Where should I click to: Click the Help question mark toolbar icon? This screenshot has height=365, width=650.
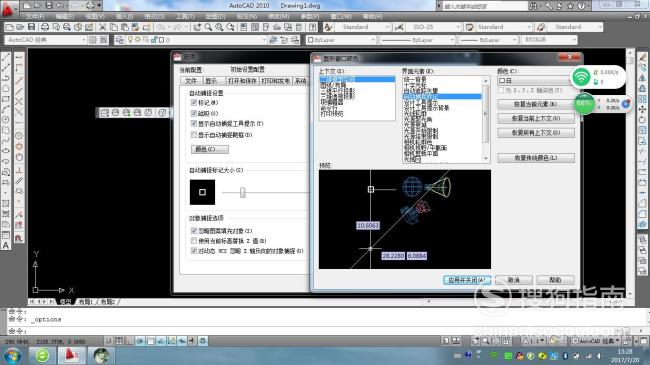tap(313, 27)
